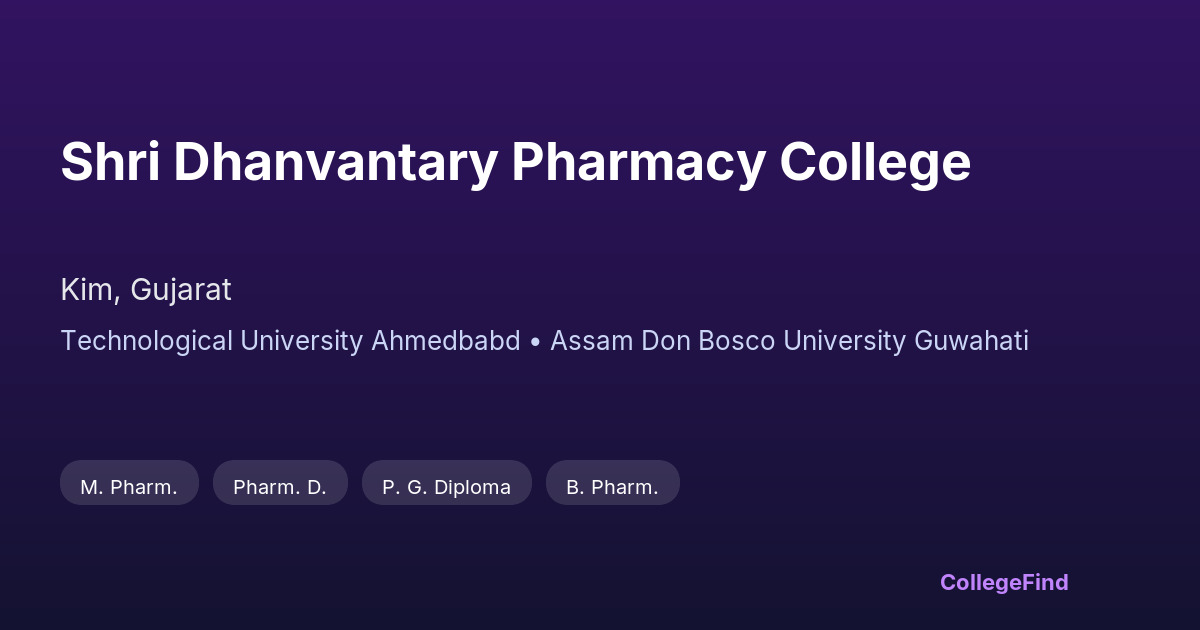The width and height of the screenshot is (1200, 630).
Task: Click the word Shri in the heading
Action: pyautogui.click(x=110, y=162)
